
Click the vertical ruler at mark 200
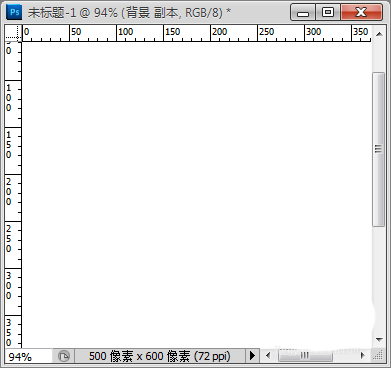(9, 192)
